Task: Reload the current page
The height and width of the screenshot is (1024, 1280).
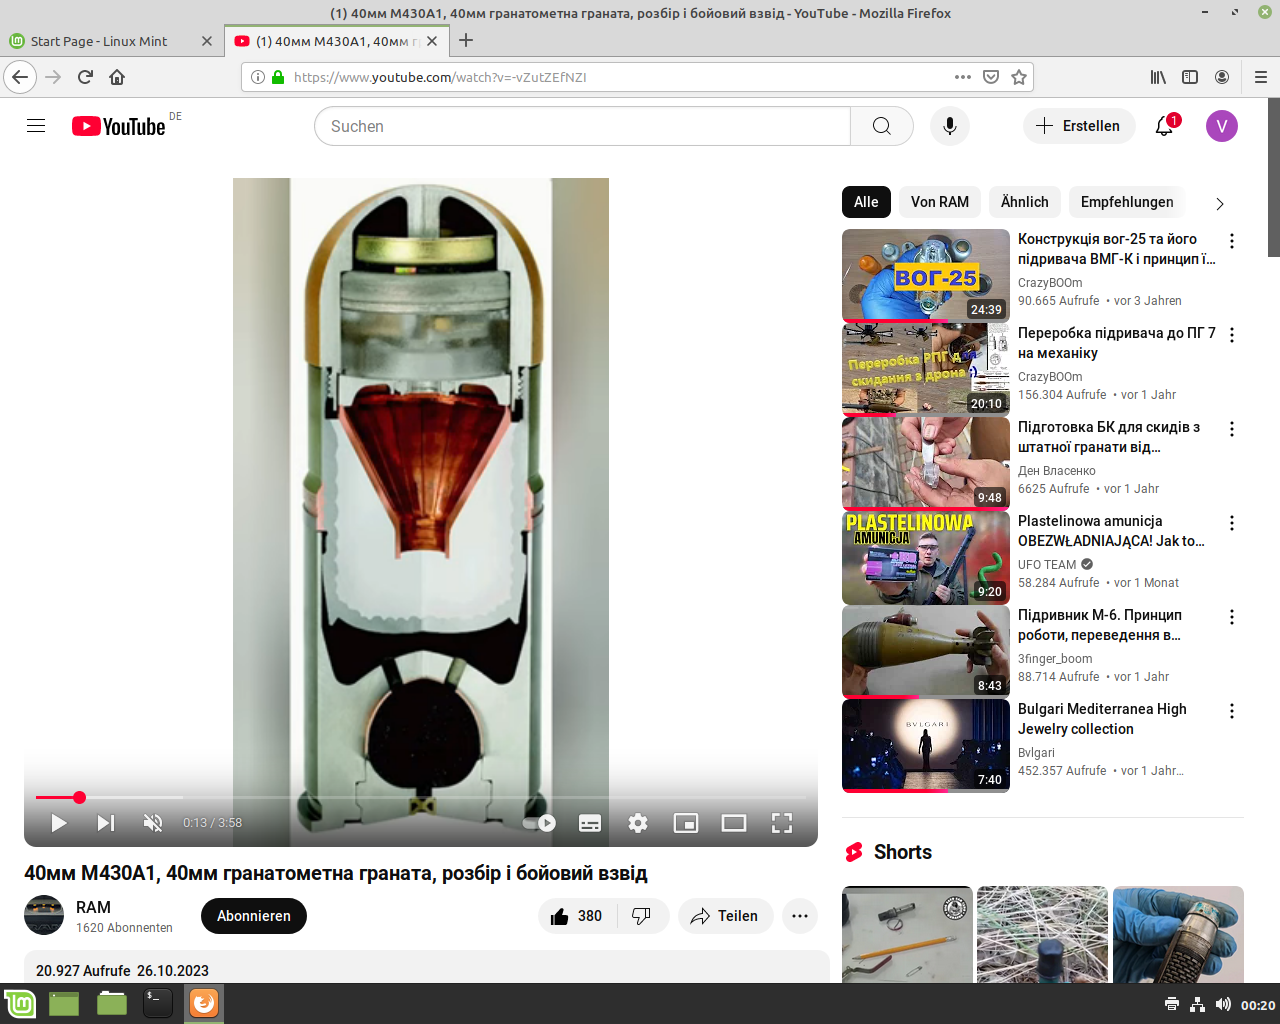Action: click(x=85, y=77)
